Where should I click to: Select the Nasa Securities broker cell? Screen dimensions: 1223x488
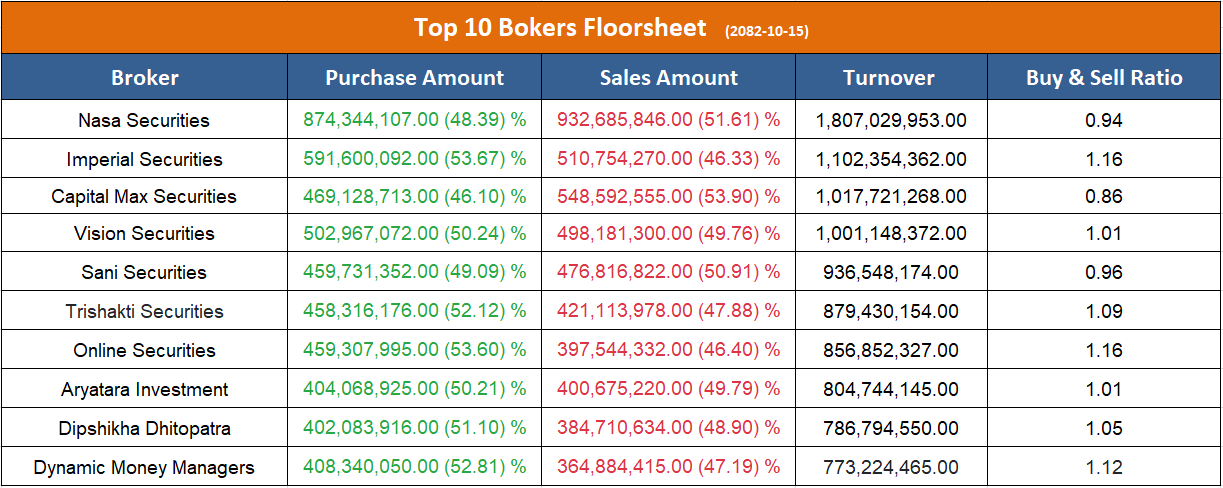coord(144,121)
